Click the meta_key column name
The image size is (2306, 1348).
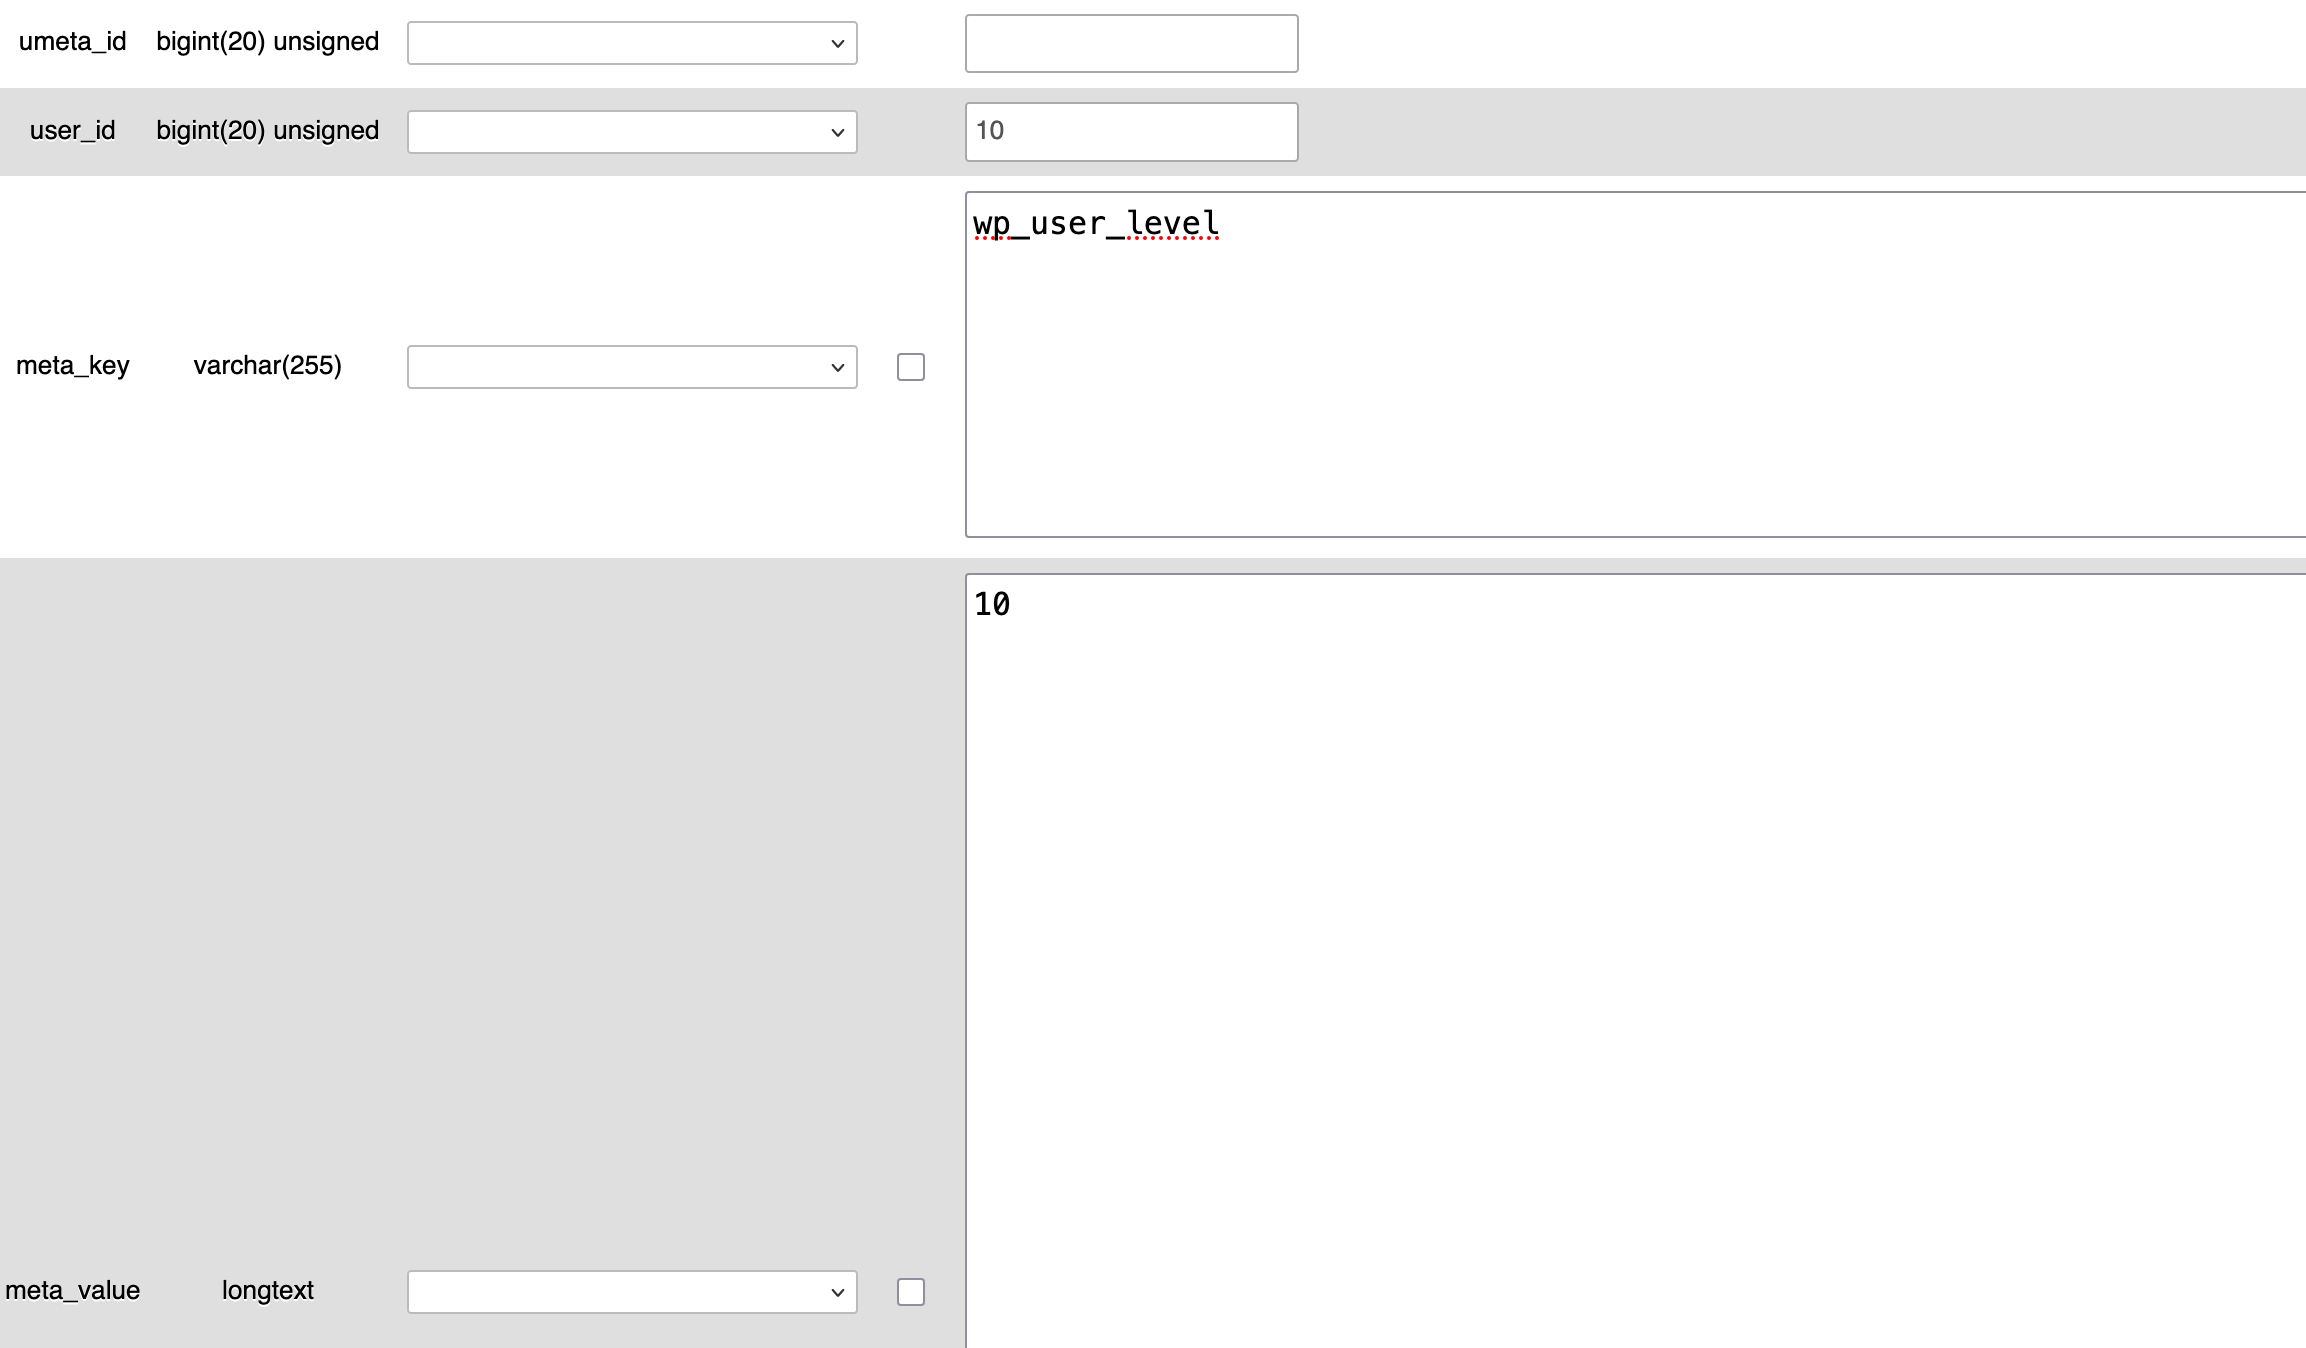[x=73, y=366]
